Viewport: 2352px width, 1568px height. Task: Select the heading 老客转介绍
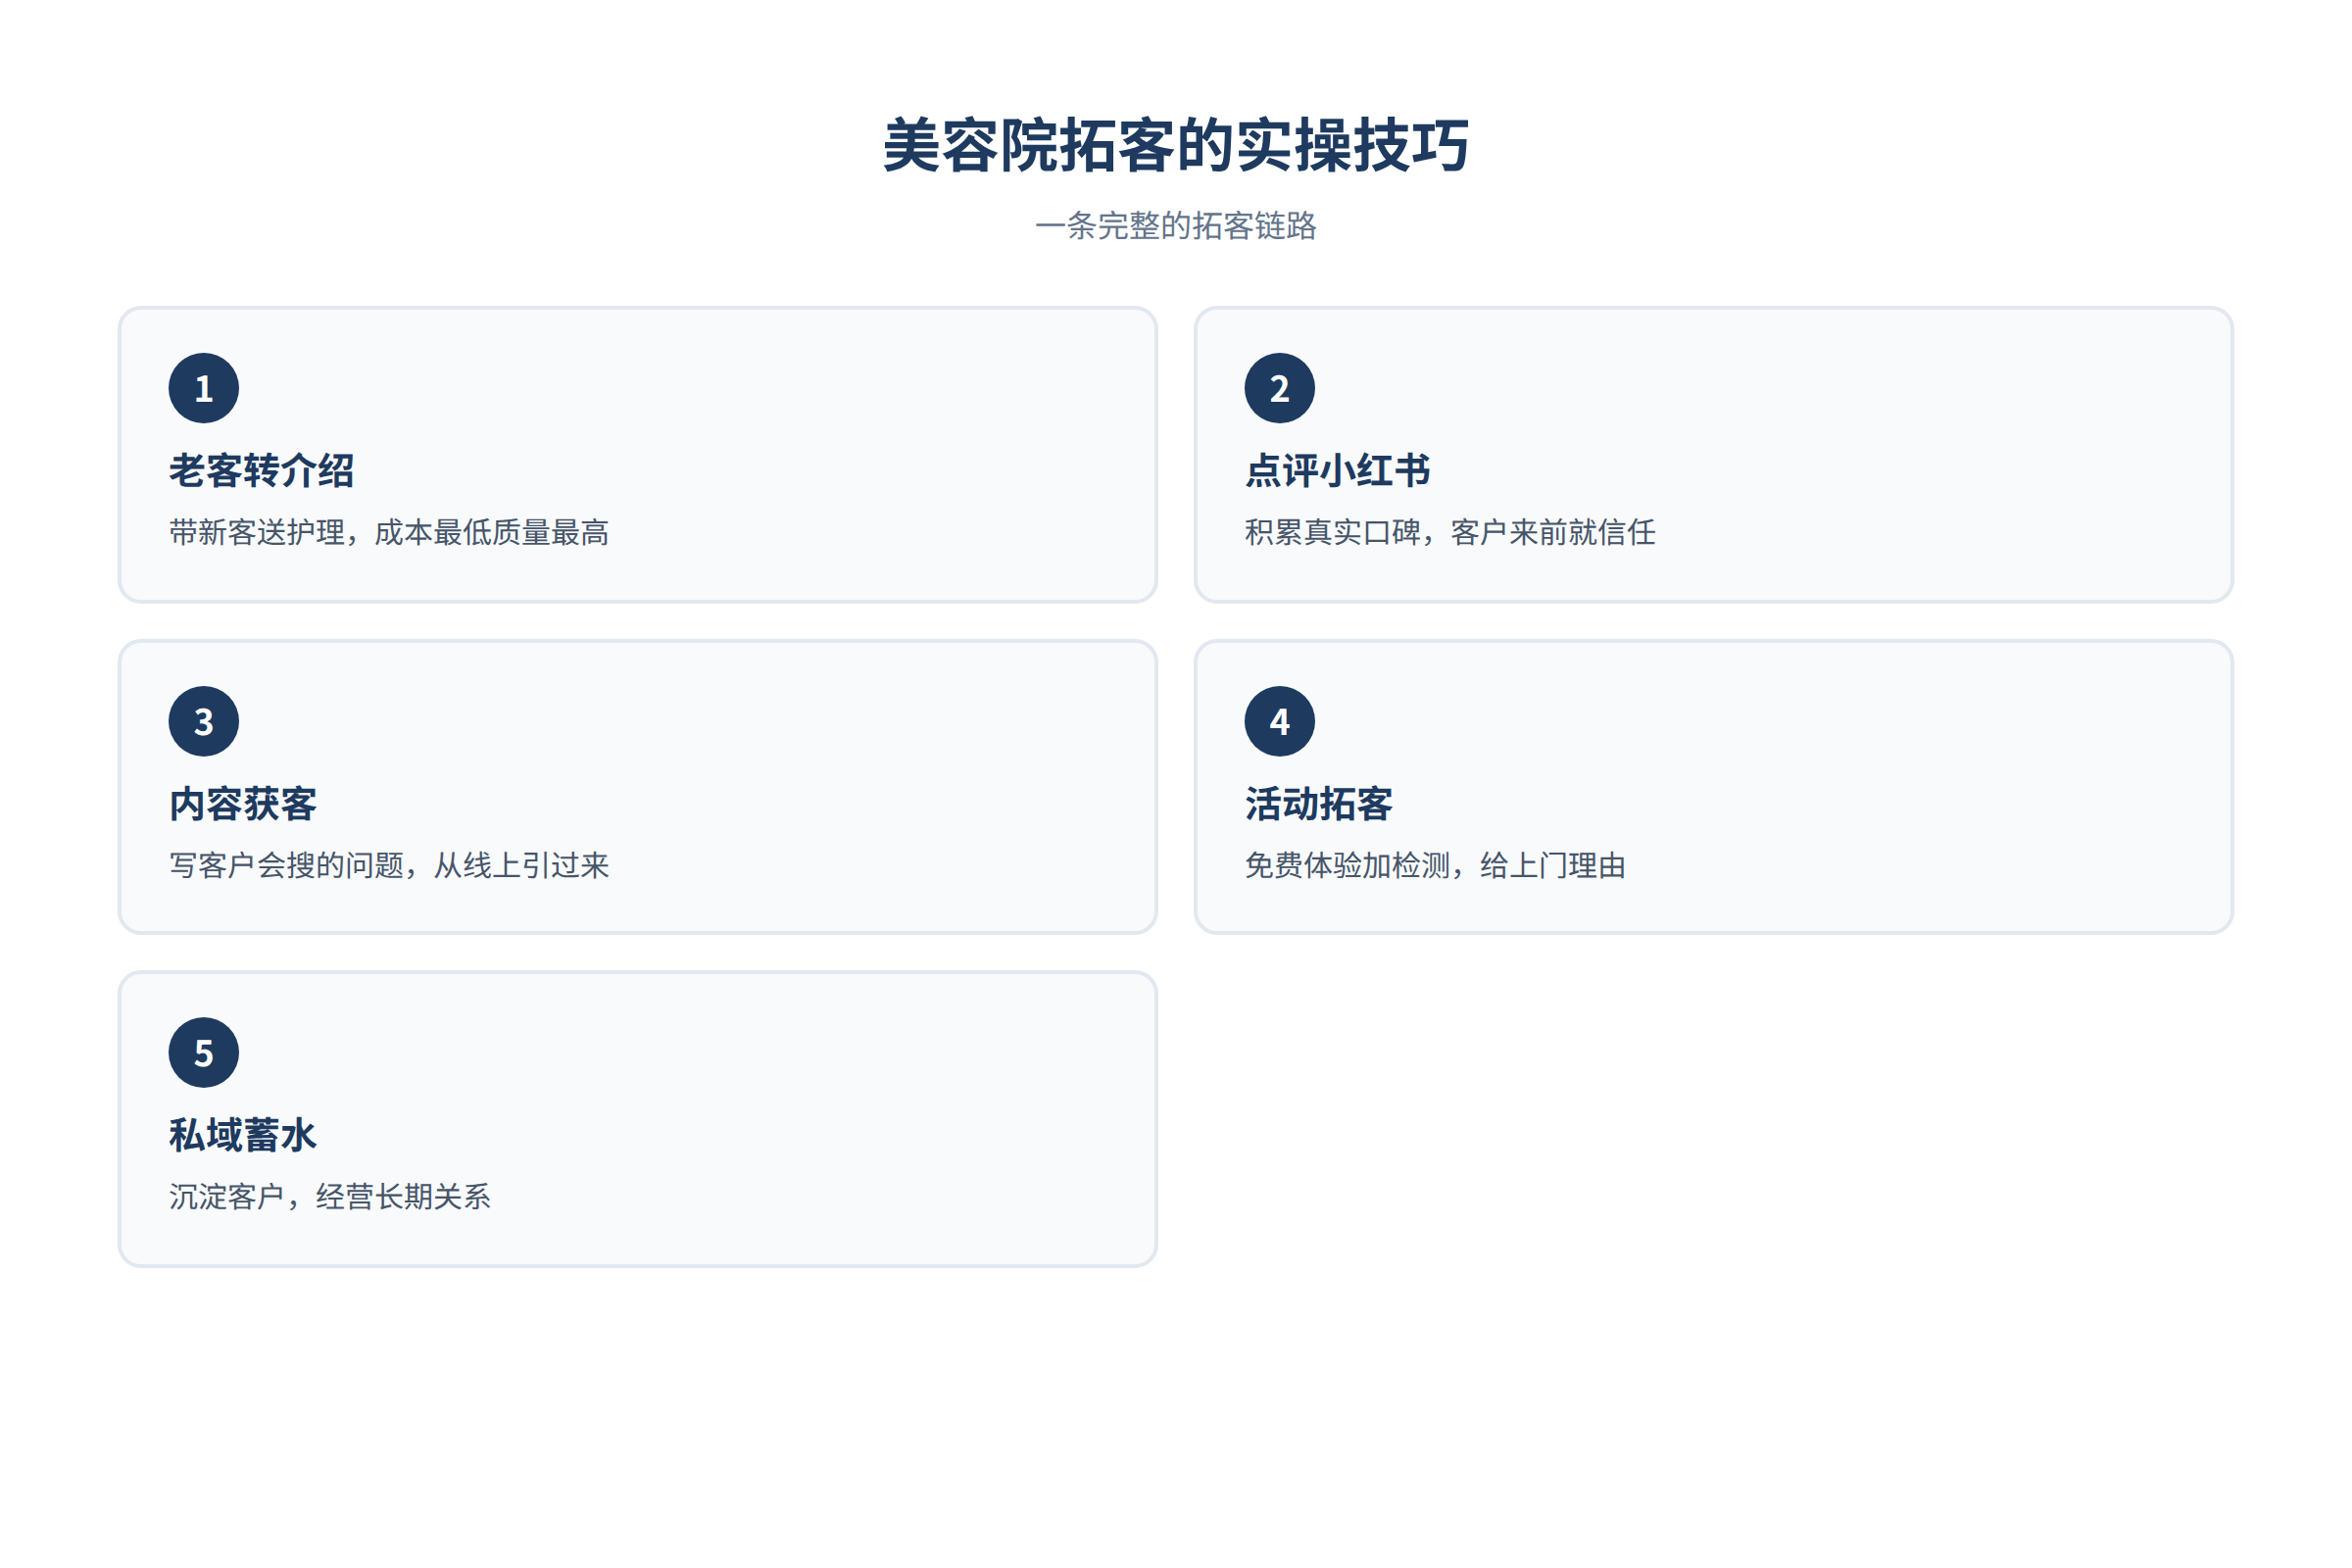click(x=261, y=471)
